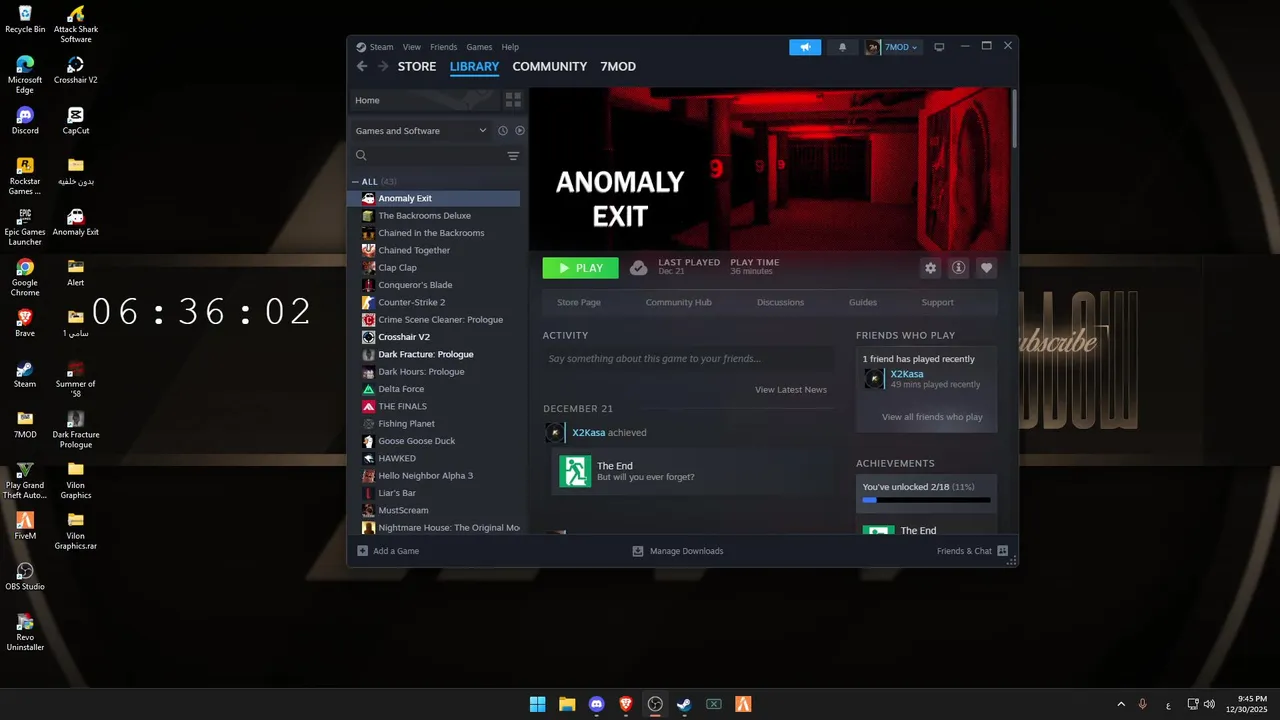Select Home in the library sidebar
The image size is (1280, 720).
(x=422, y=100)
